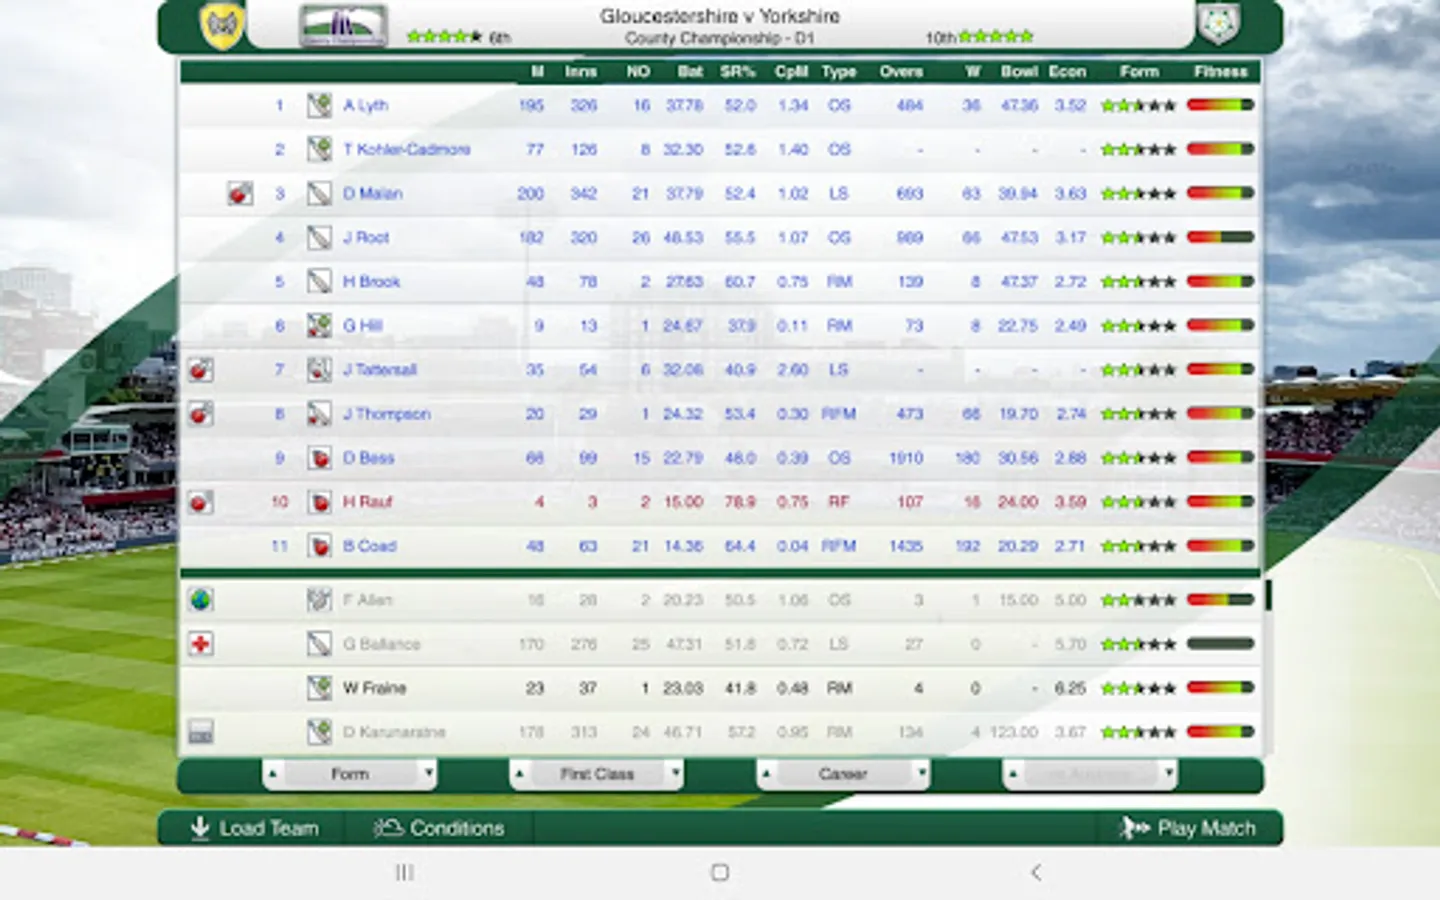
Task: Click the Gloucestershire team crest
Action: point(222,26)
